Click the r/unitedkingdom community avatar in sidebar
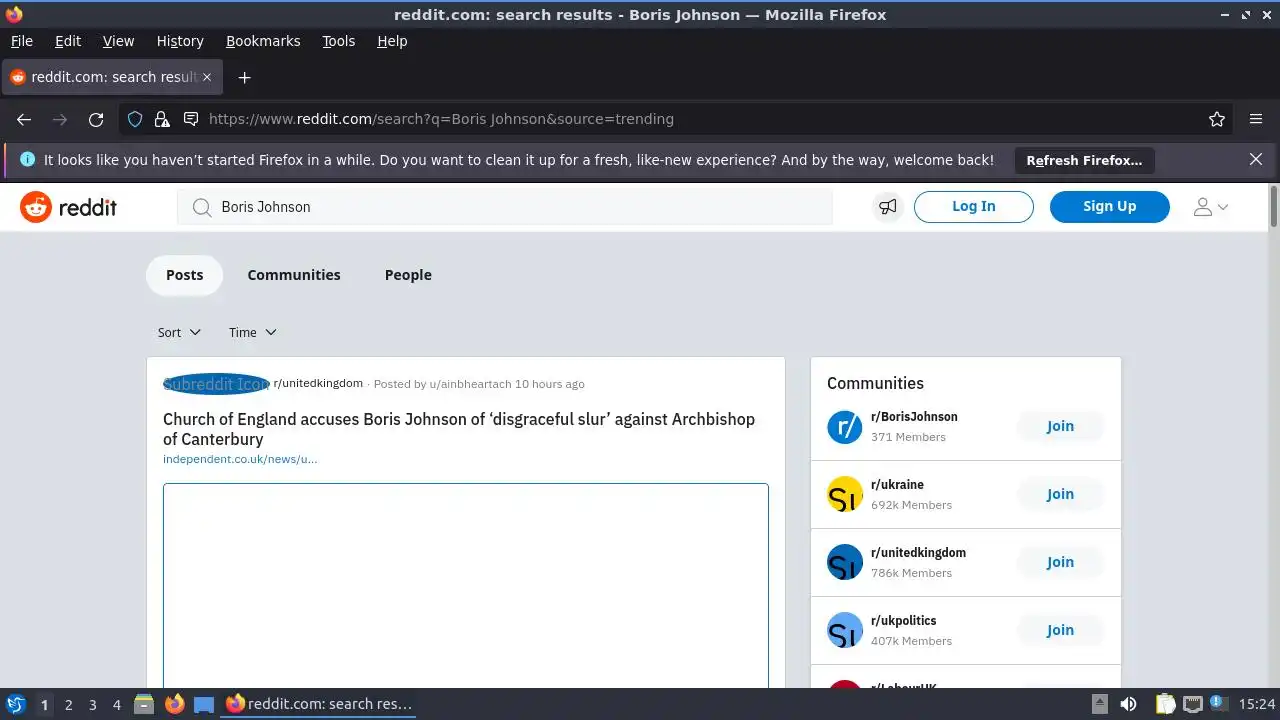 pyautogui.click(x=845, y=562)
